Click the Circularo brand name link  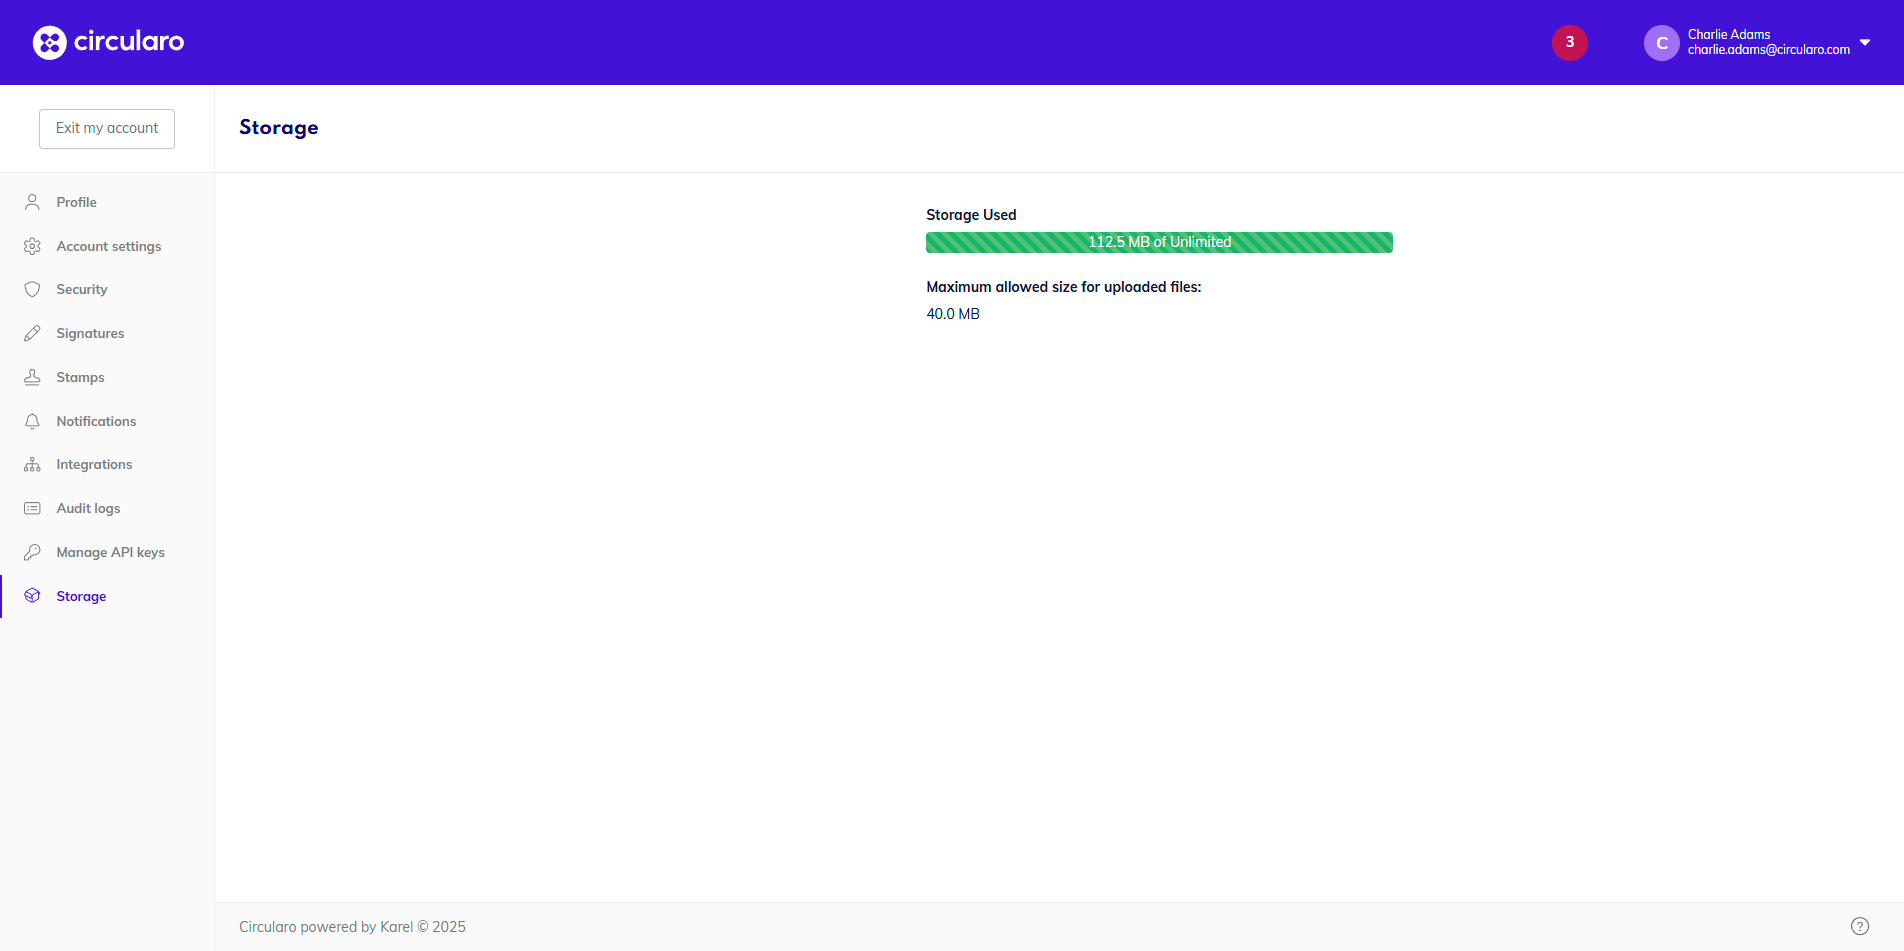point(129,42)
